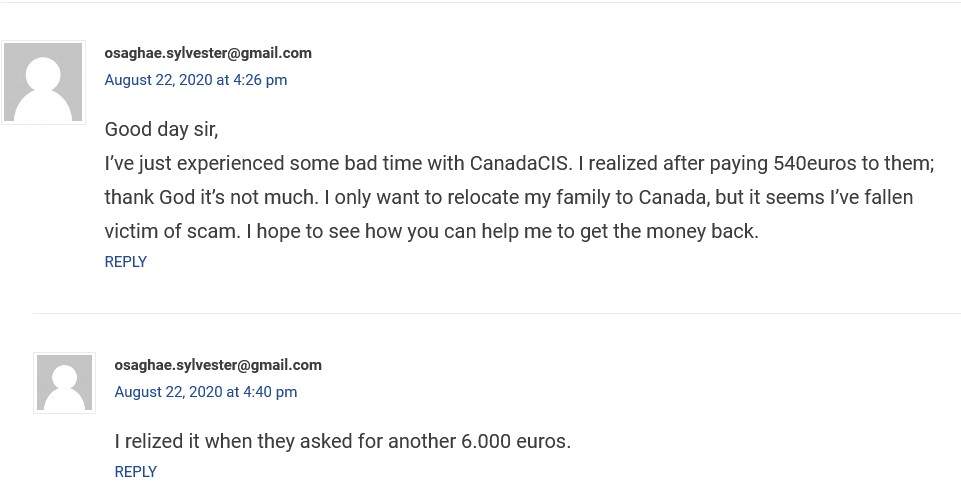
Task: Click 'get the money back' in the comment
Action: [667, 232]
